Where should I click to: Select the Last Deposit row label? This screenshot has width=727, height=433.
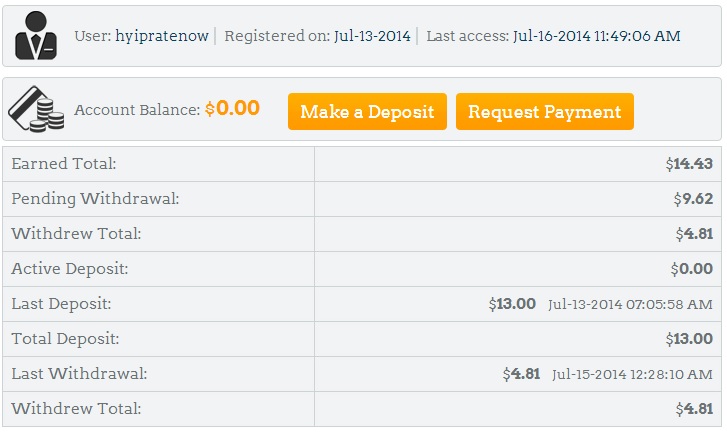[61, 304]
